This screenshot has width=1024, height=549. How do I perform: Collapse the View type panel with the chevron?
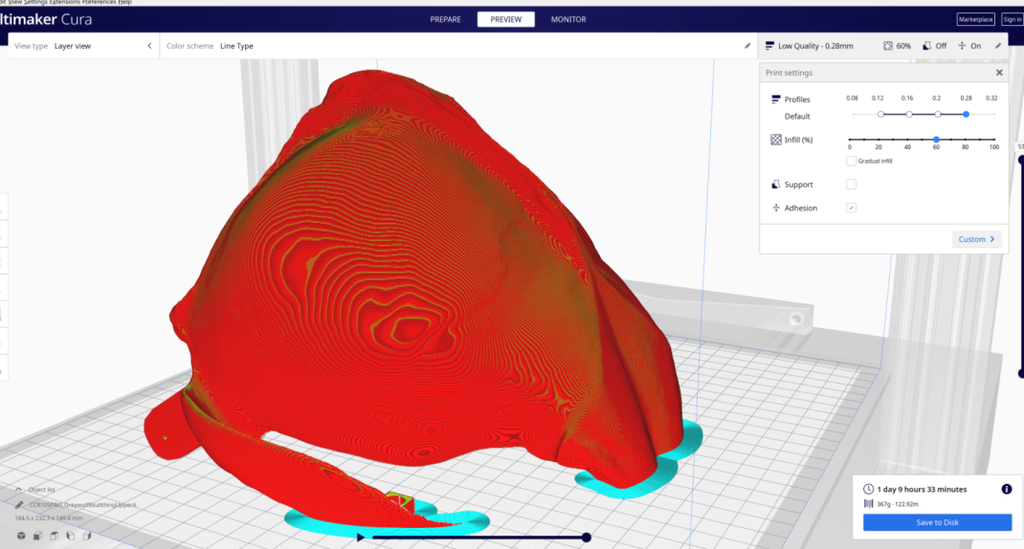click(150, 46)
